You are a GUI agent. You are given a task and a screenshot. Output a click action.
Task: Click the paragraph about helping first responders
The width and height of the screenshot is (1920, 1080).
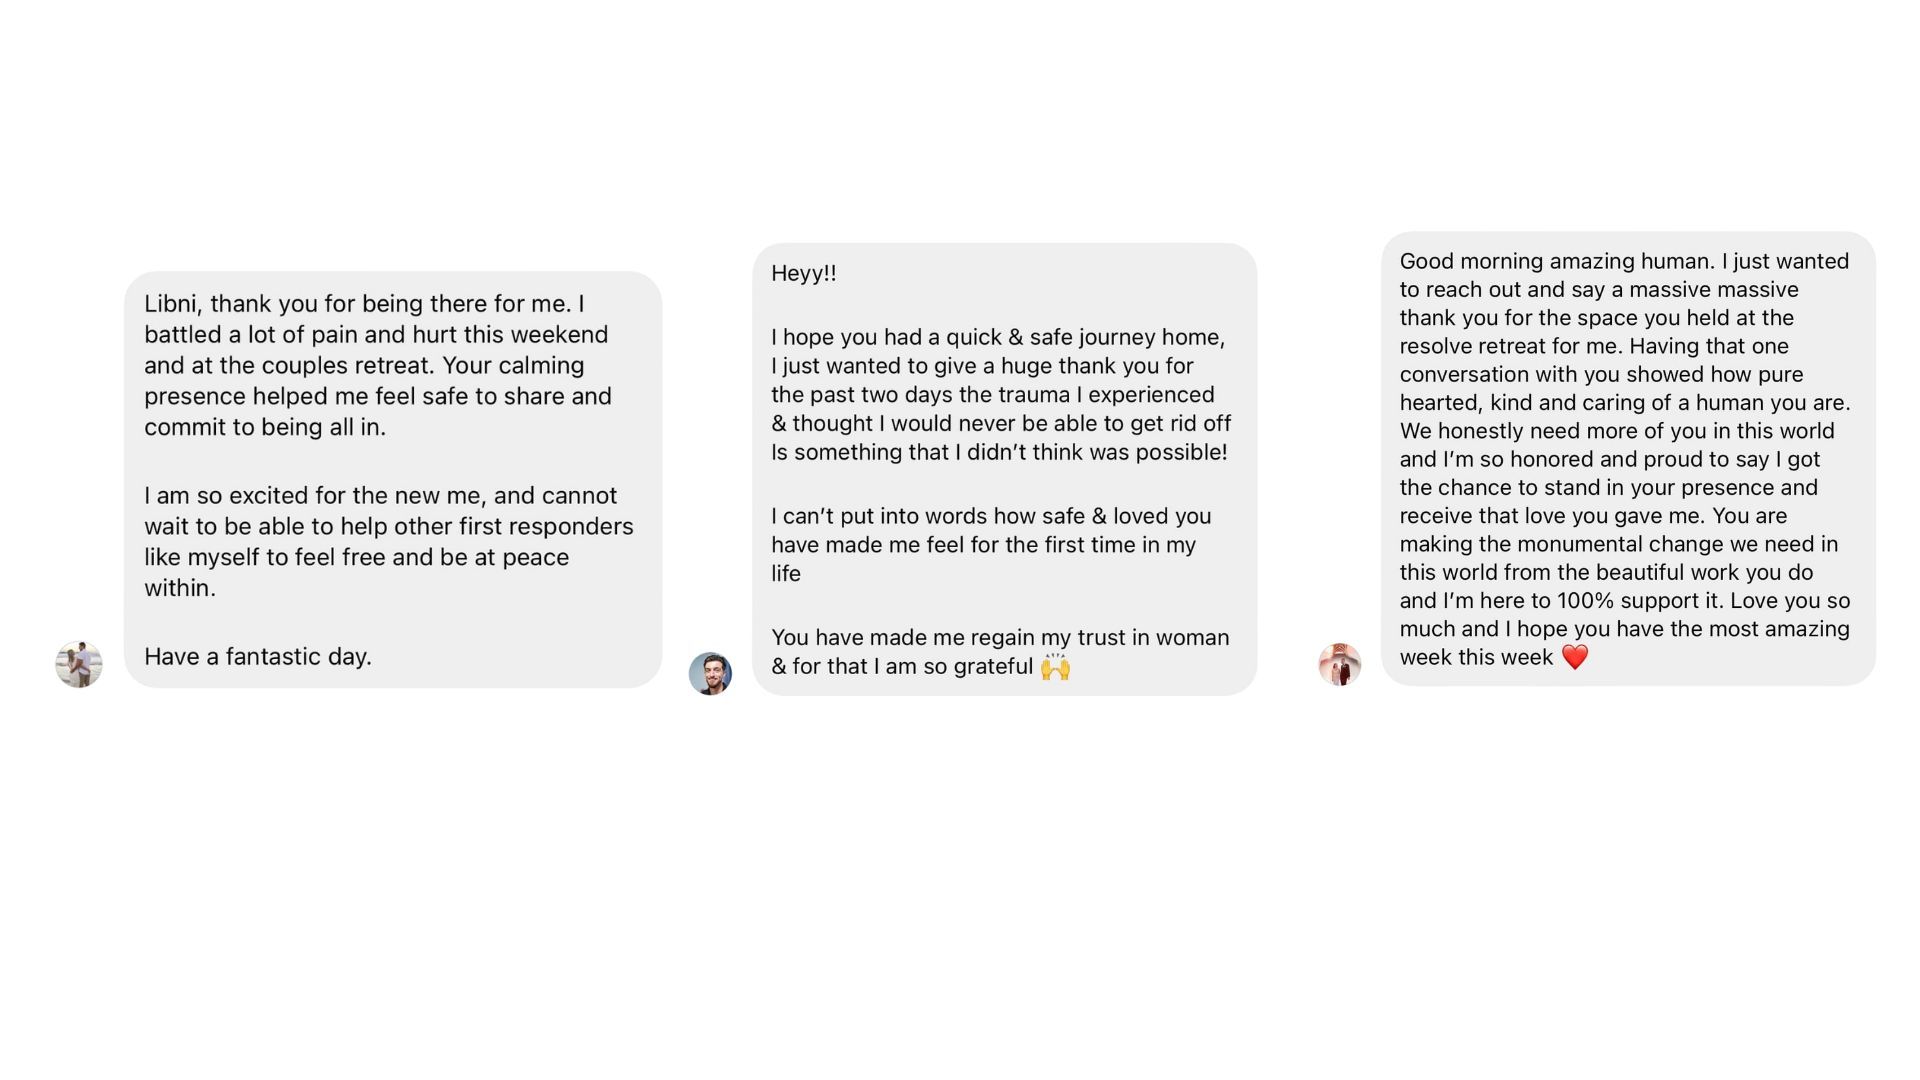click(388, 541)
